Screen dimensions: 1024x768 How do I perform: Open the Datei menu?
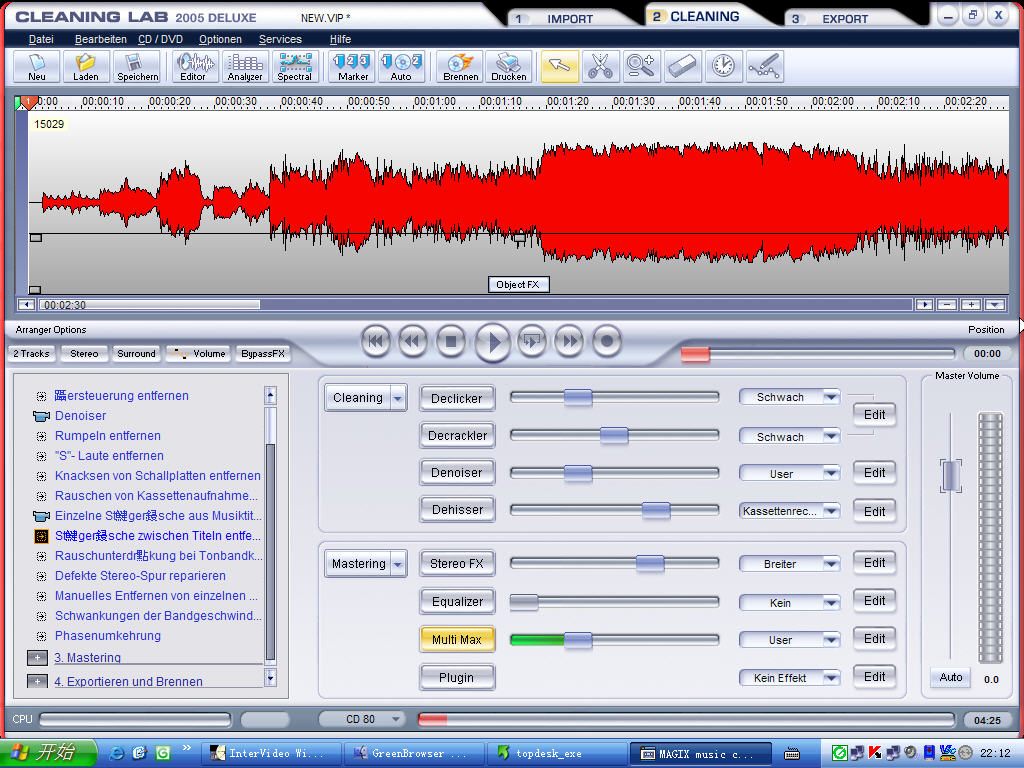41,39
